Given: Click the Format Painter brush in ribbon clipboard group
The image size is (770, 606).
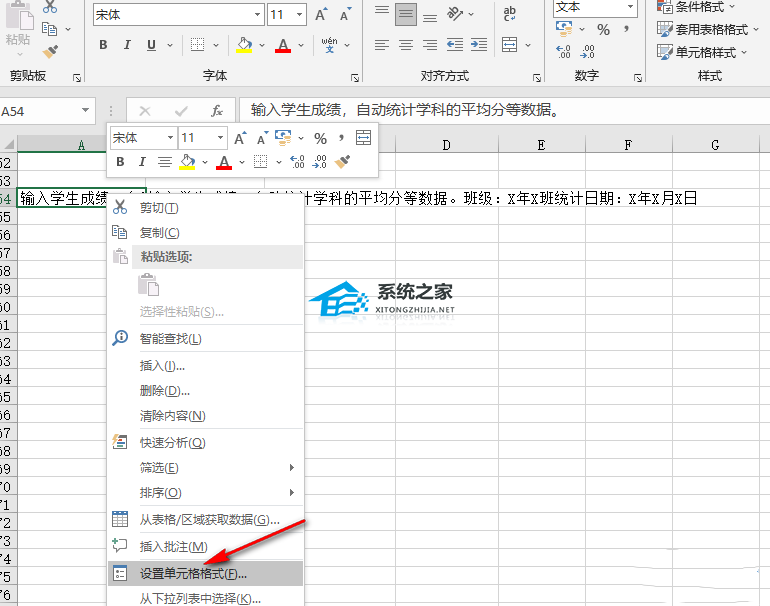Looking at the screenshot, I should 50,51.
